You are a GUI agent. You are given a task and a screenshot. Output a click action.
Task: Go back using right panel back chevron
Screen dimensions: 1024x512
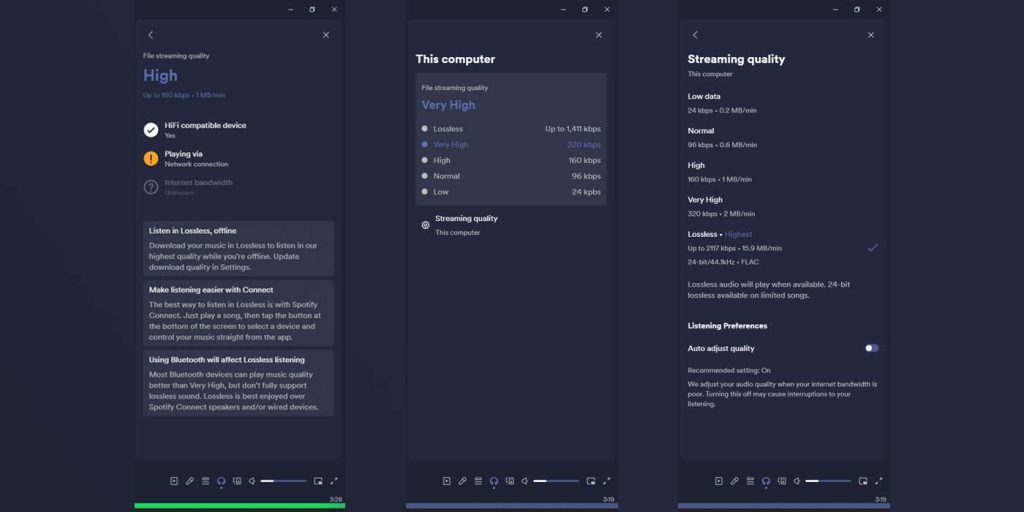point(695,35)
